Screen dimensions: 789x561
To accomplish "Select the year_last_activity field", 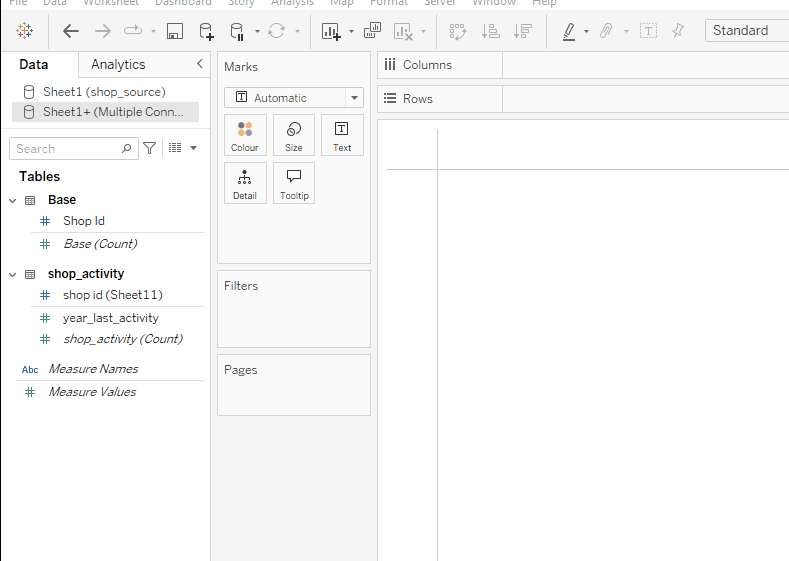I will coord(111,318).
